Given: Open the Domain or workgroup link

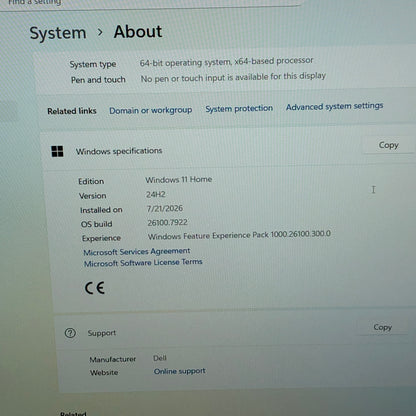Looking at the screenshot, I should pos(151,110).
